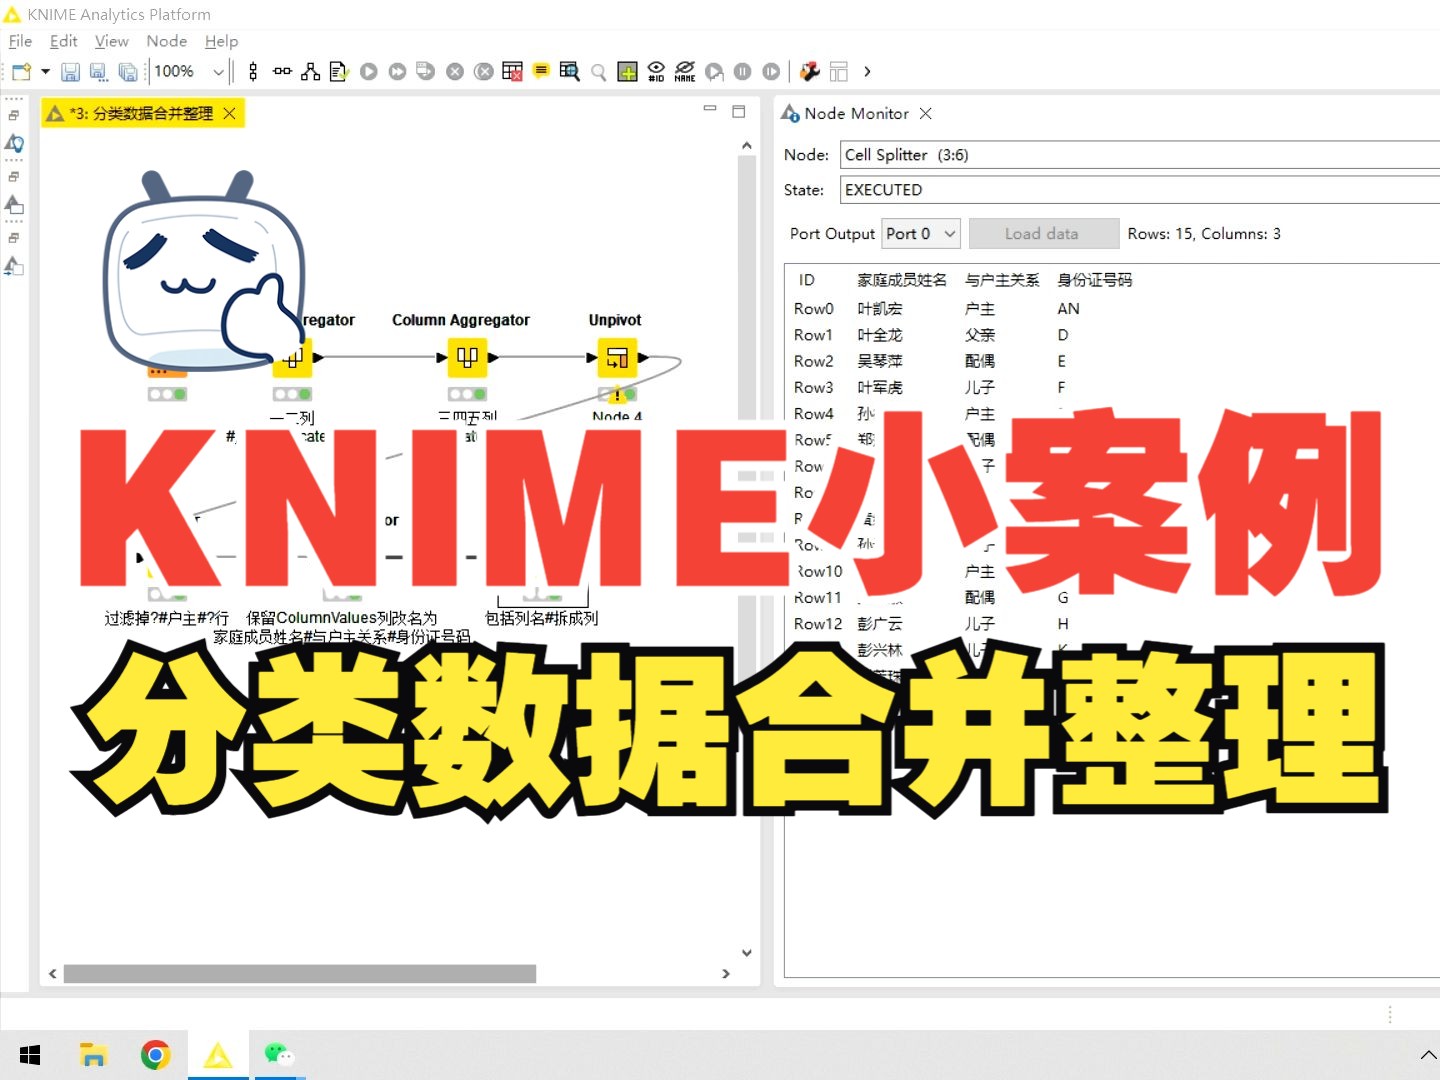Screen dimensions: 1440x1080
Task: Click the Node name field showing Cell Splitter
Action: point(1140,154)
